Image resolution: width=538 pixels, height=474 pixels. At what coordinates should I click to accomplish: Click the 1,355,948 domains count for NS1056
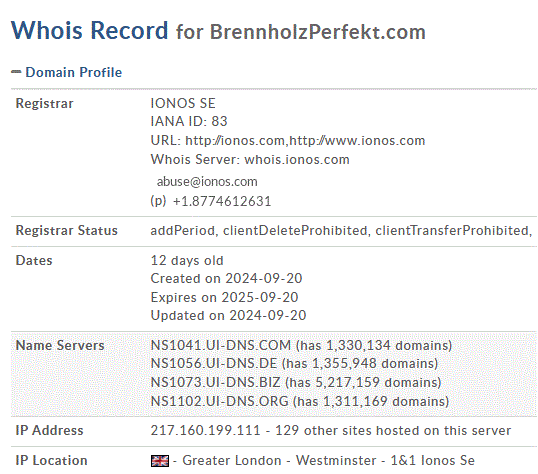(344, 363)
